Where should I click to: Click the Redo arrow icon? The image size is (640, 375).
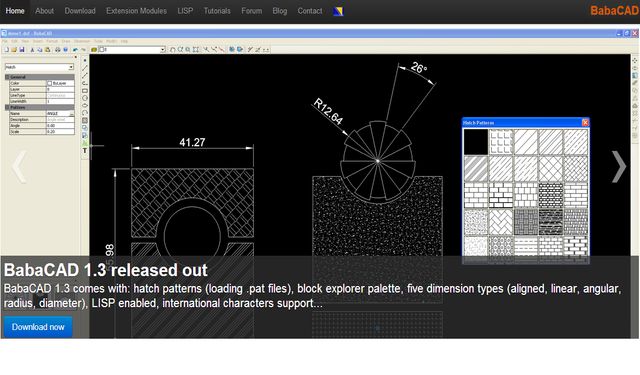pos(83,50)
